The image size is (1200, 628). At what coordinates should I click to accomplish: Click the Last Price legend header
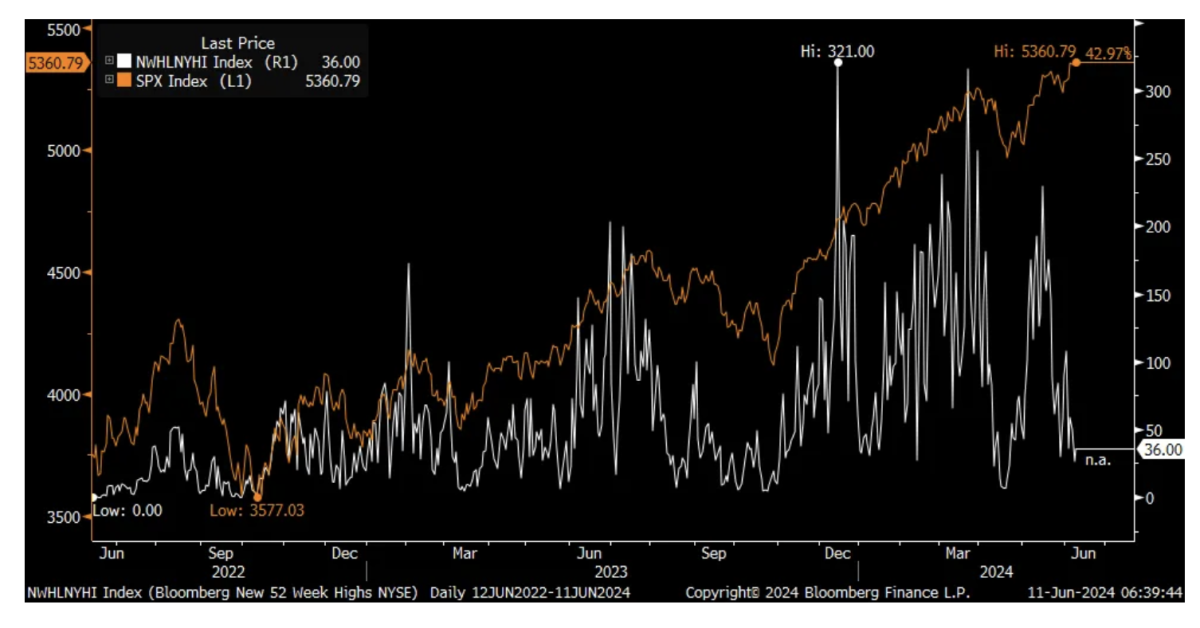237,43
